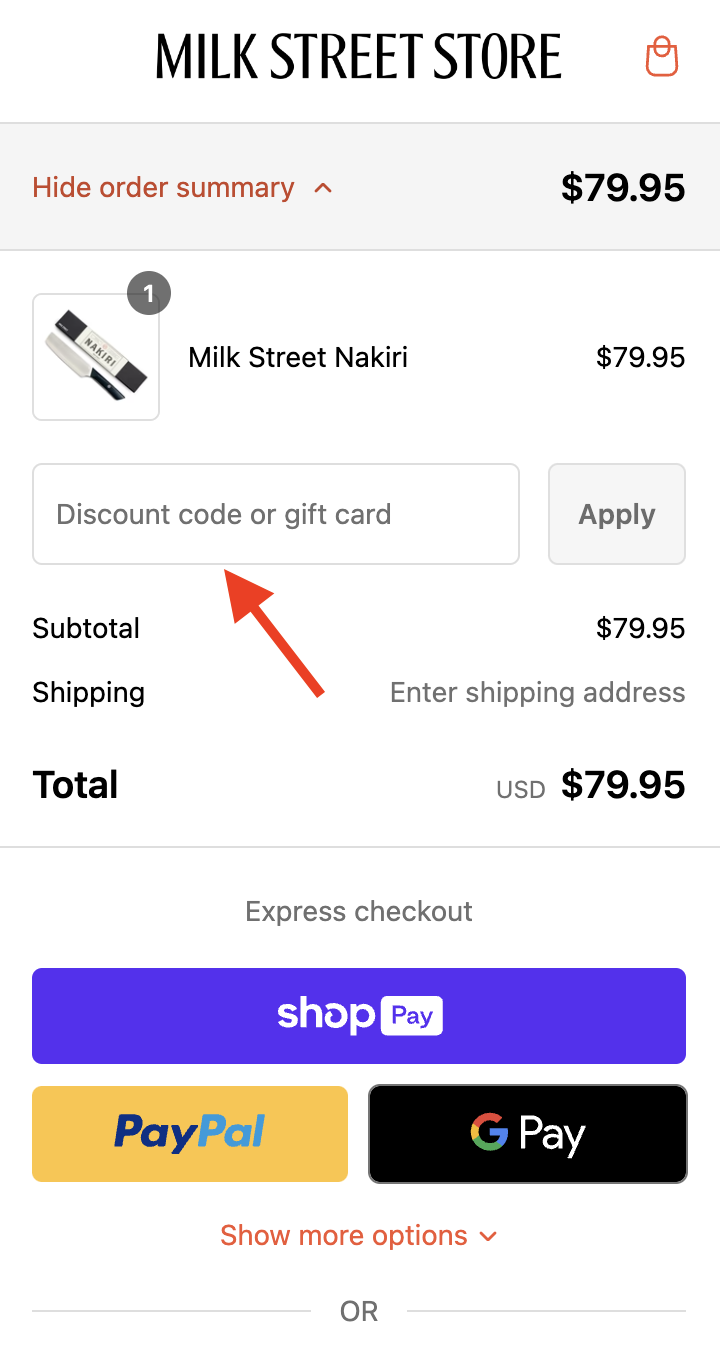Click the quantity badge on the product image

149,294
